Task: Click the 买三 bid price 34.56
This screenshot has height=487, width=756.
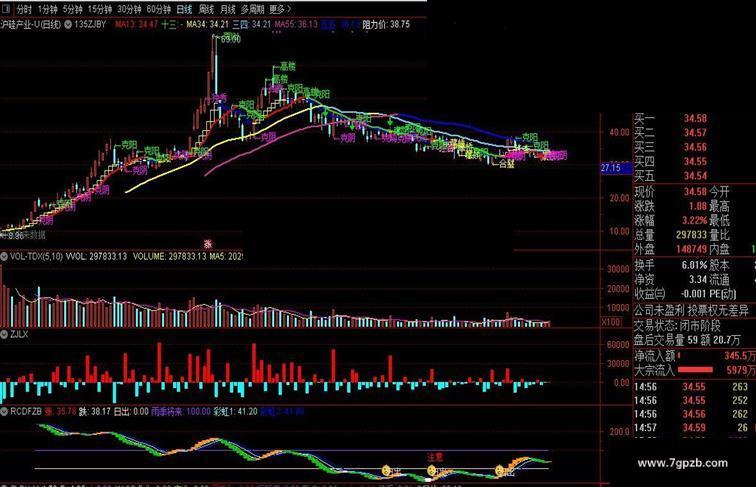Action: (x=695, y=147)
